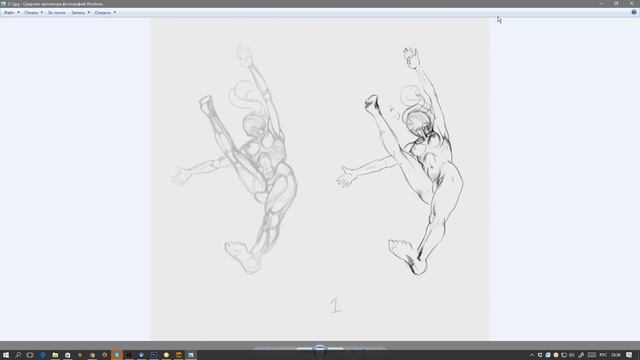Open the Windows Start menu
640x360 pixels.
6,355
